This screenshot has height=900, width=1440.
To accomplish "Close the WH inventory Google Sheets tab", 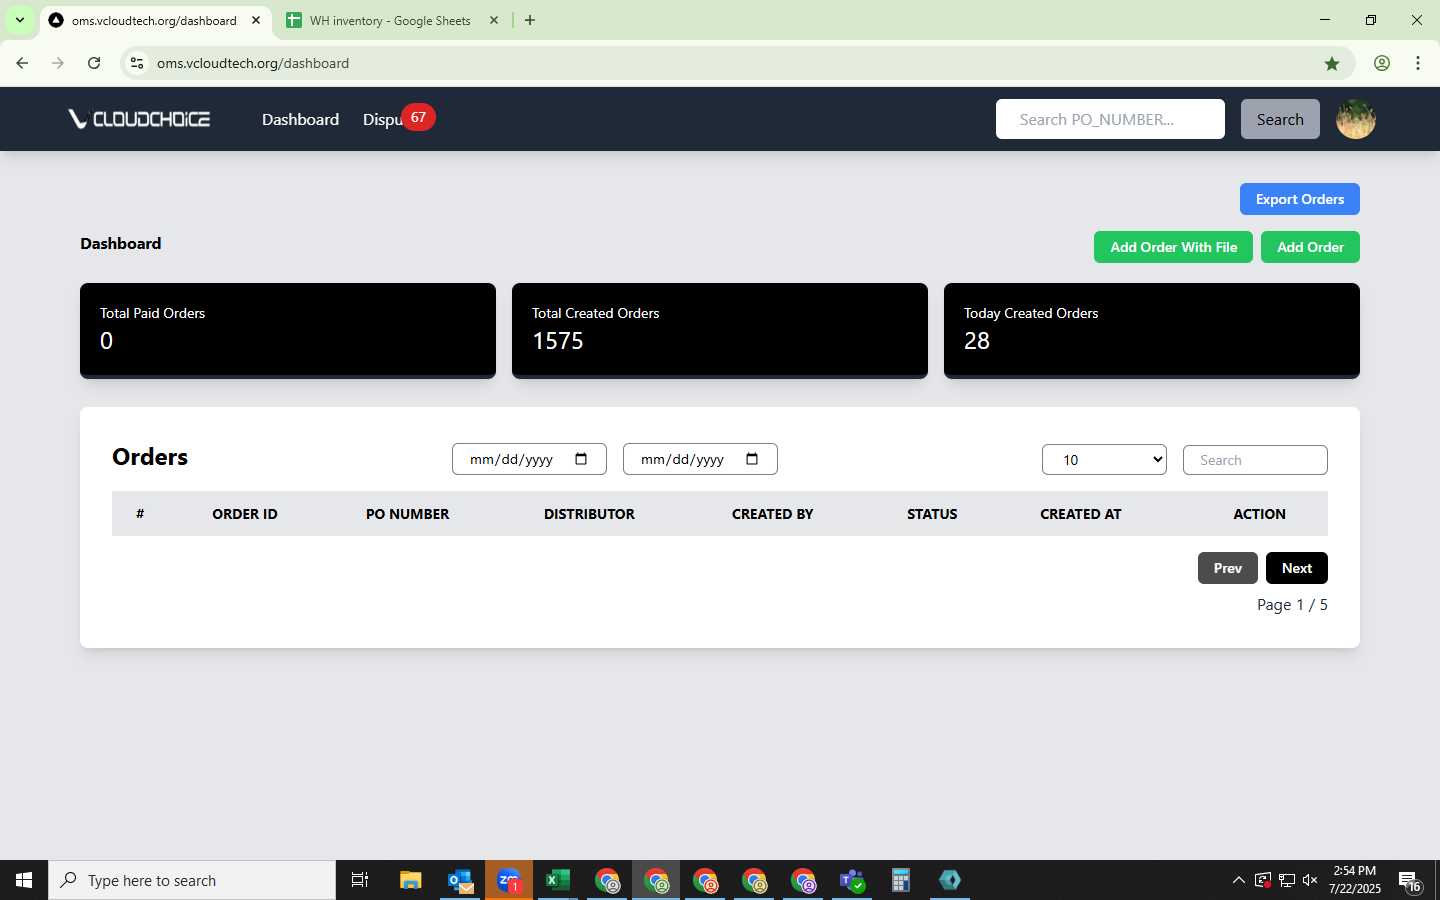I will 494,20.
